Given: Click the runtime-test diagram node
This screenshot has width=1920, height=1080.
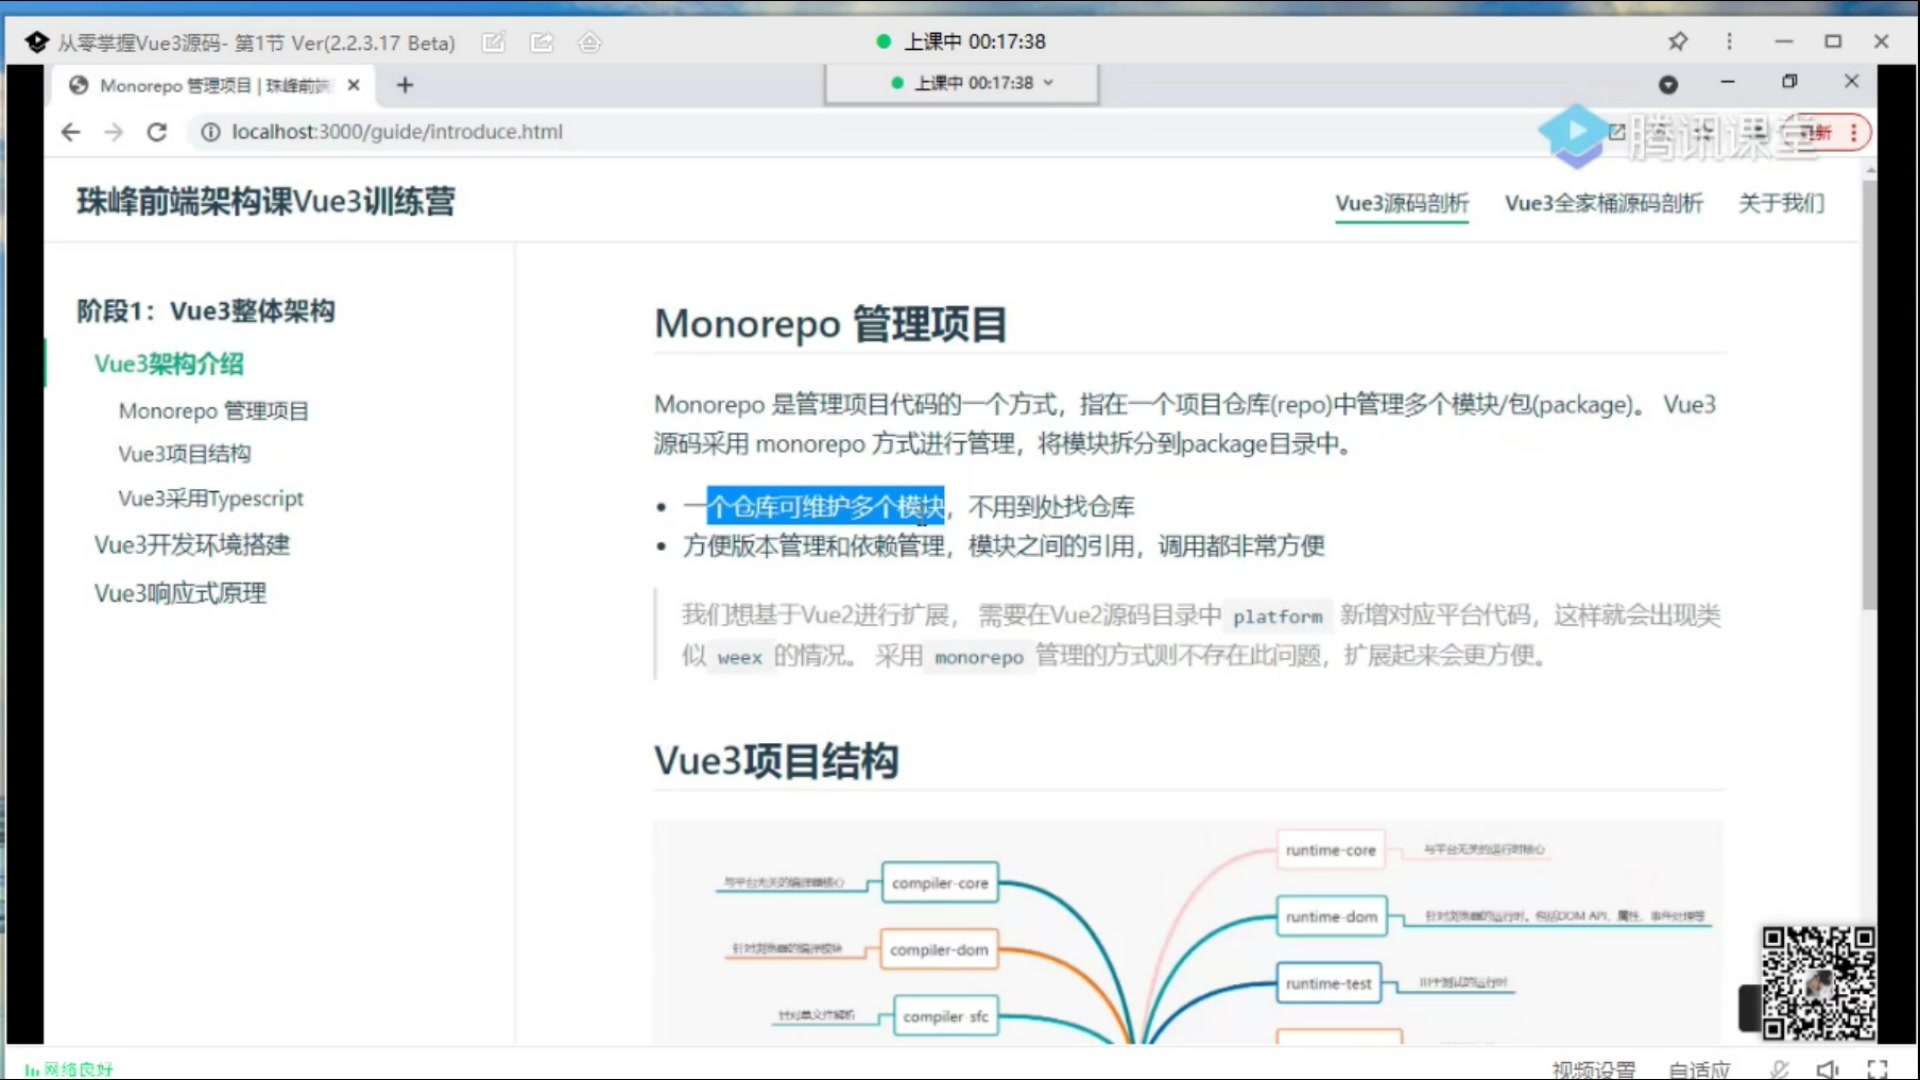Looking at the screenshot, I should click(1329, 984).
